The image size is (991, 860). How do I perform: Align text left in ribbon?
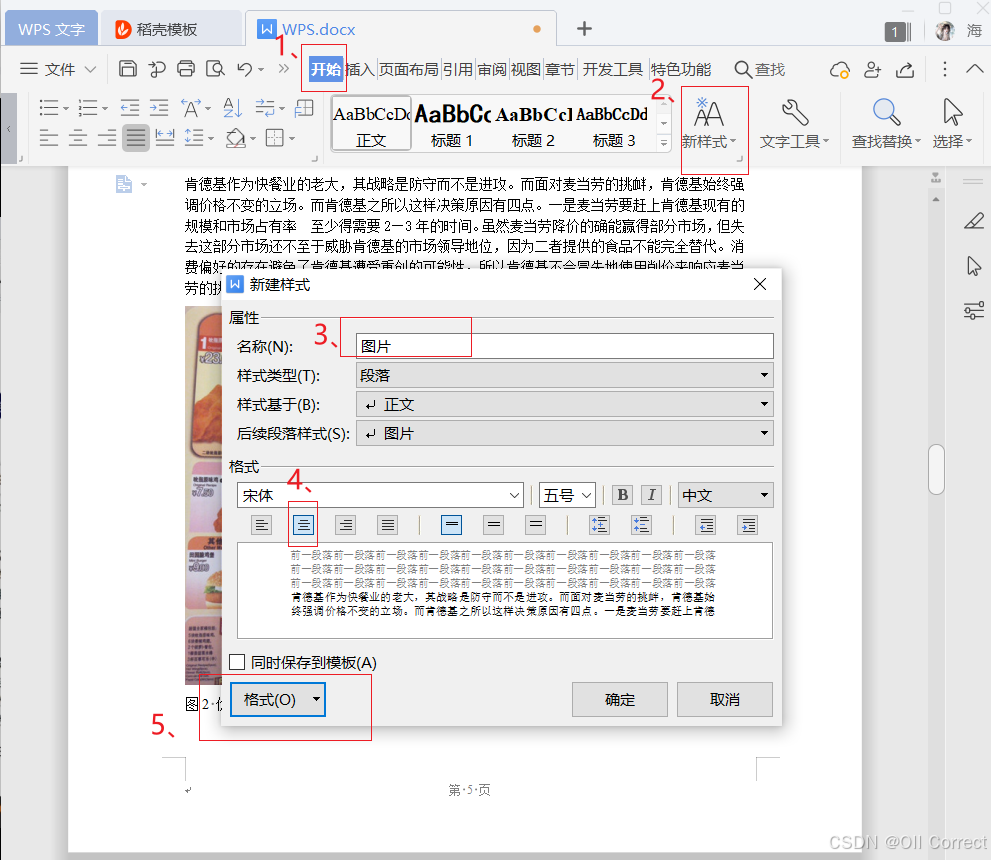49,138
